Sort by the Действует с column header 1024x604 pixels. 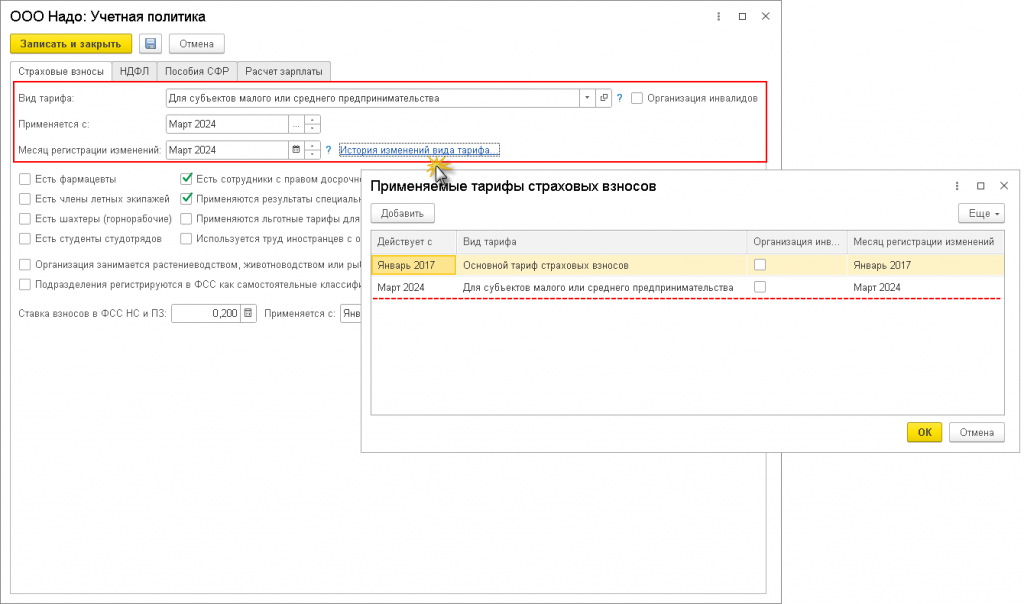[x=413, y=242]
